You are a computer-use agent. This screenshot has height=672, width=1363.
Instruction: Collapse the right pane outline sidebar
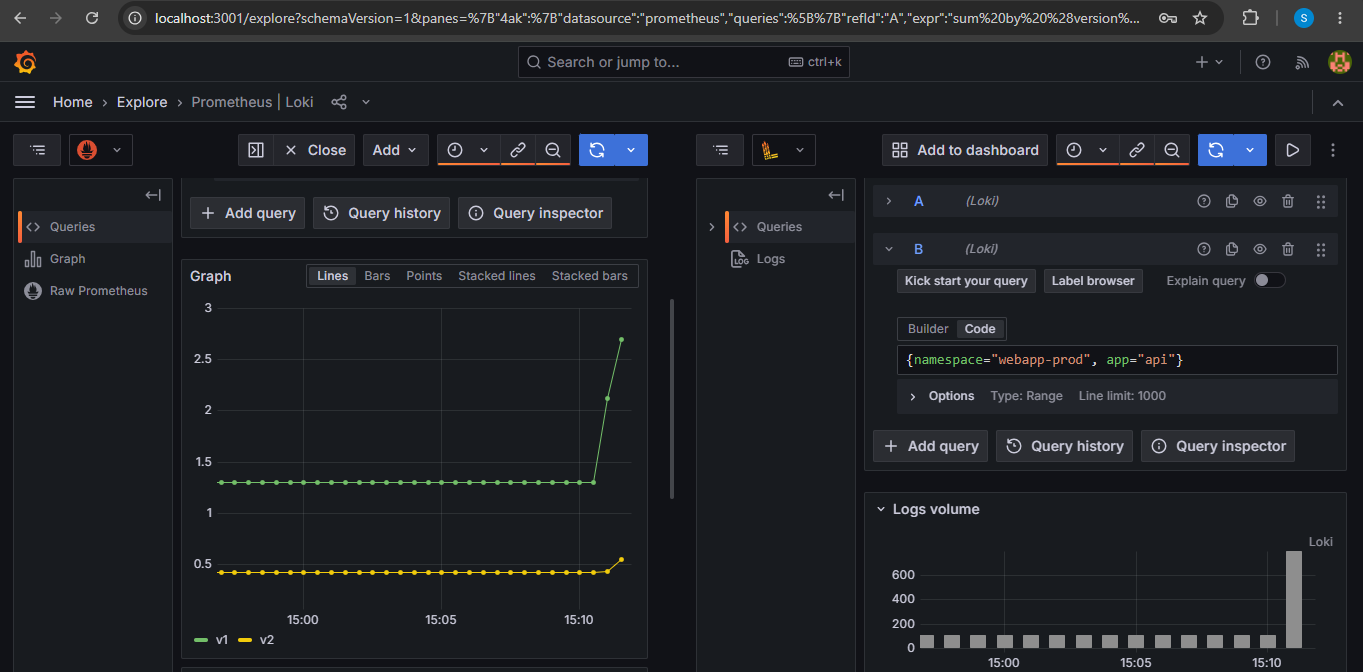click(836, 195)
